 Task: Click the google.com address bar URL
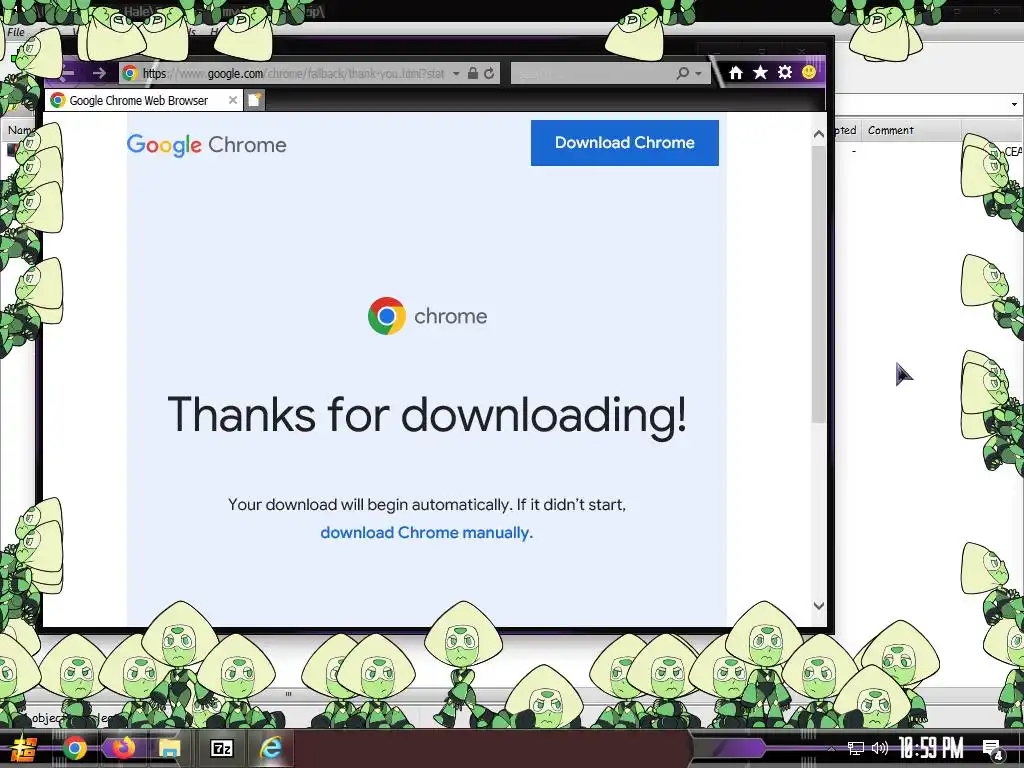[294, 73]
